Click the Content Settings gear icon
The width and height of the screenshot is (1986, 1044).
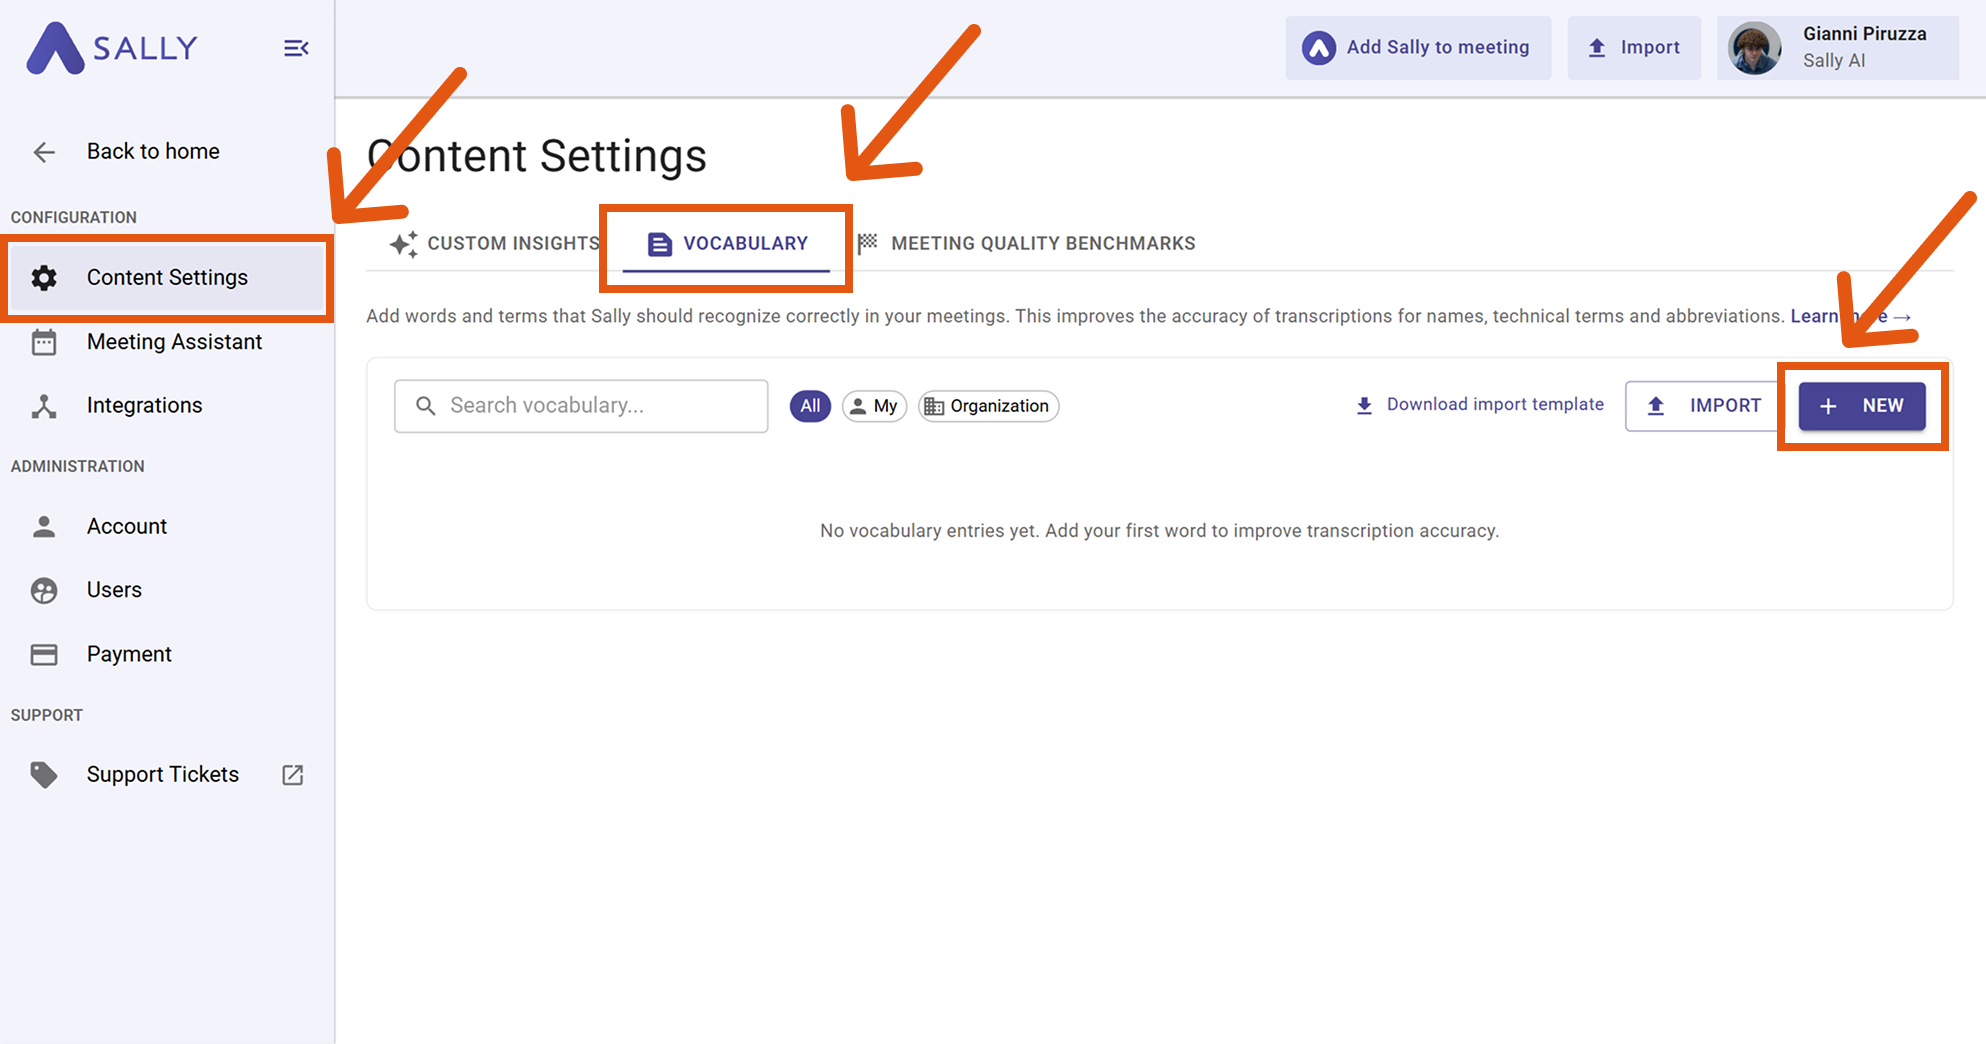point(44,278)
